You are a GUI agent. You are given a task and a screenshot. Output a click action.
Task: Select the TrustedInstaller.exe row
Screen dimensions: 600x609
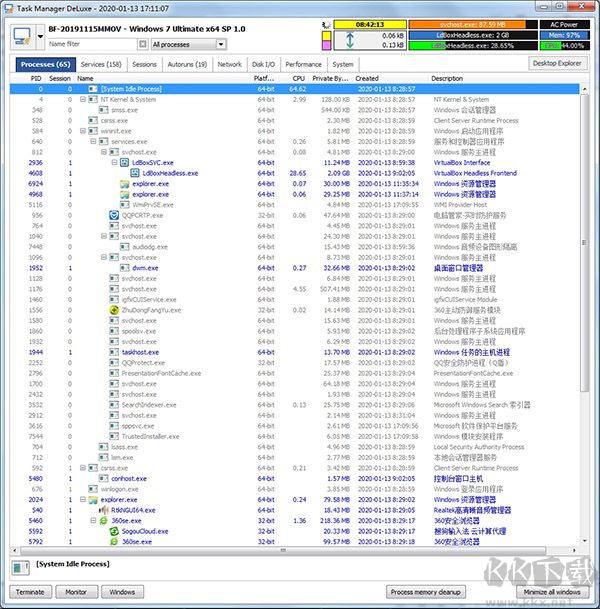[294, 436]
